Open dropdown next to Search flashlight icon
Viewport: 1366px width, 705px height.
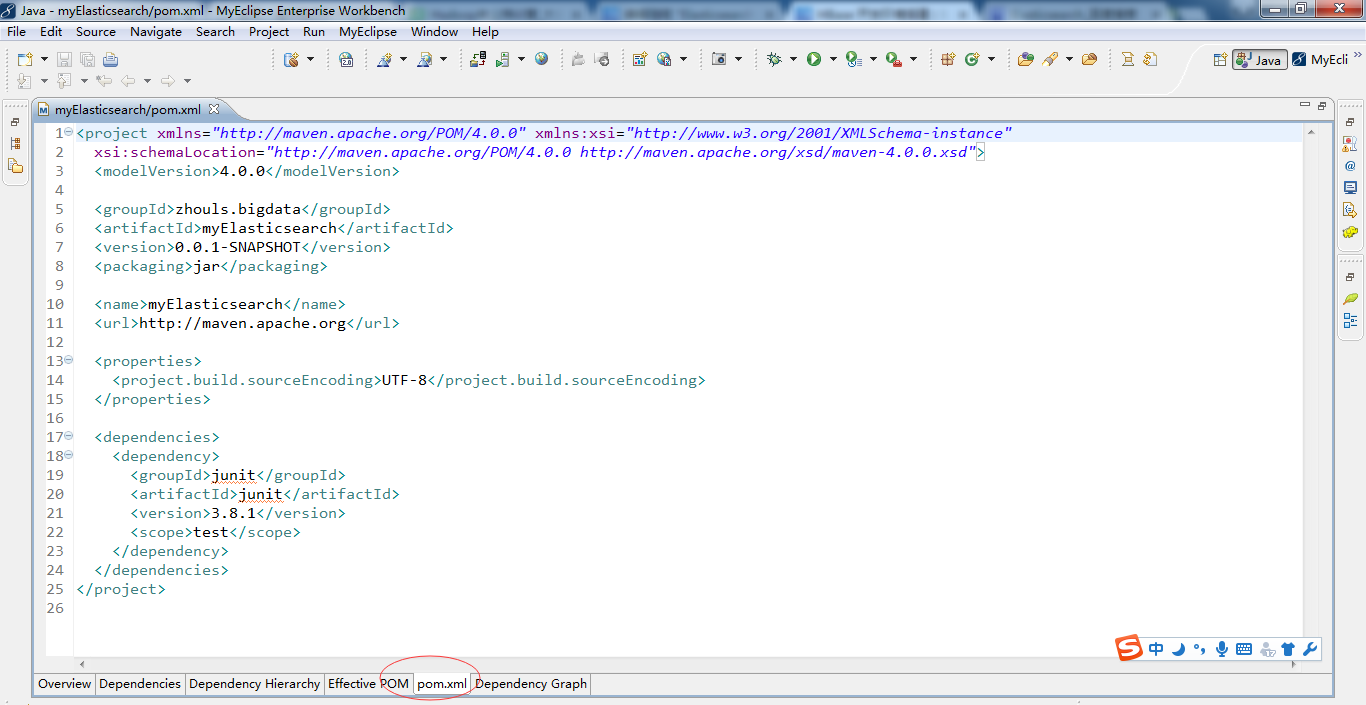(1069, 59)
